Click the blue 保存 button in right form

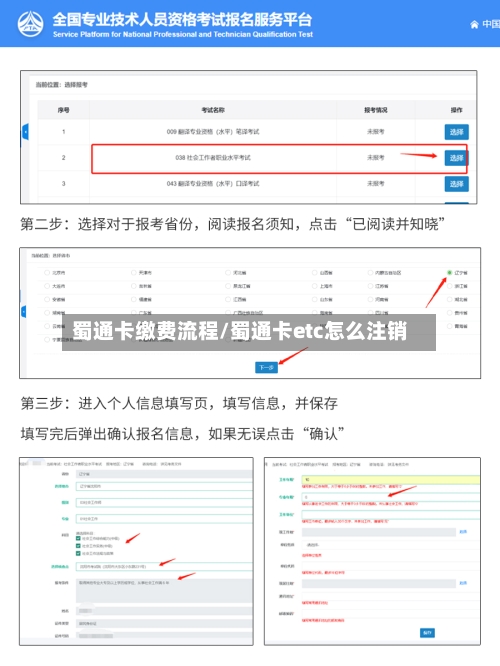pos(427,633)
